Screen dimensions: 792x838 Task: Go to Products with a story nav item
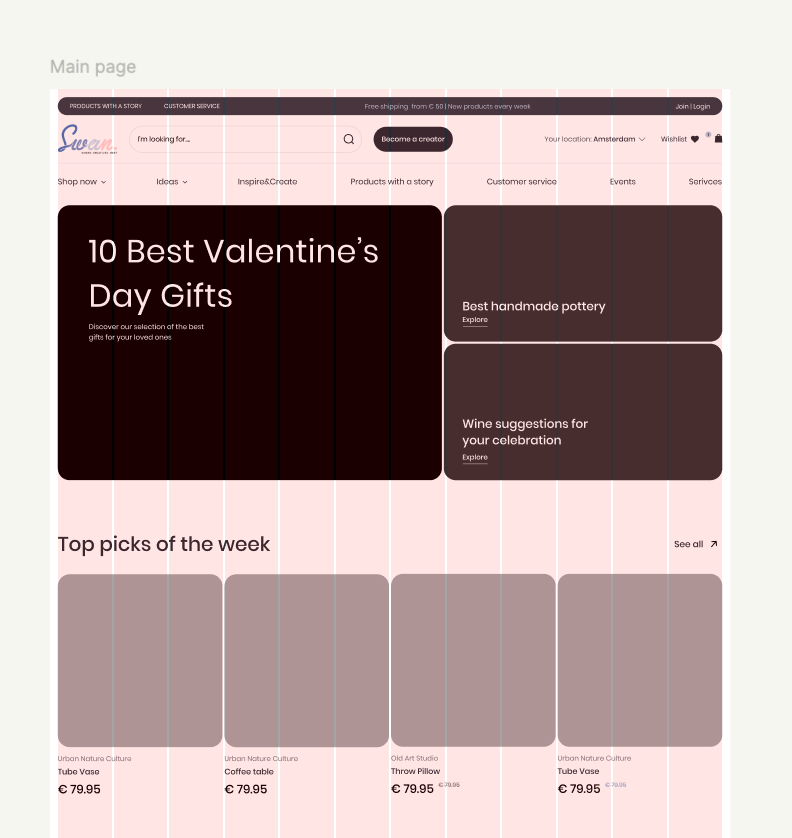click(392, 182)
